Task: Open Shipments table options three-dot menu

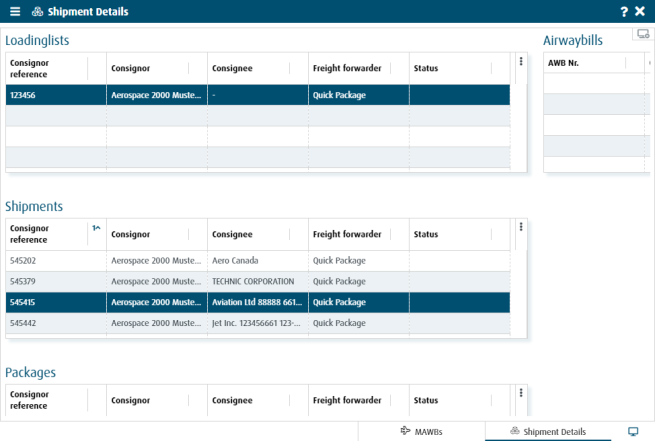Action: (520, 228)
